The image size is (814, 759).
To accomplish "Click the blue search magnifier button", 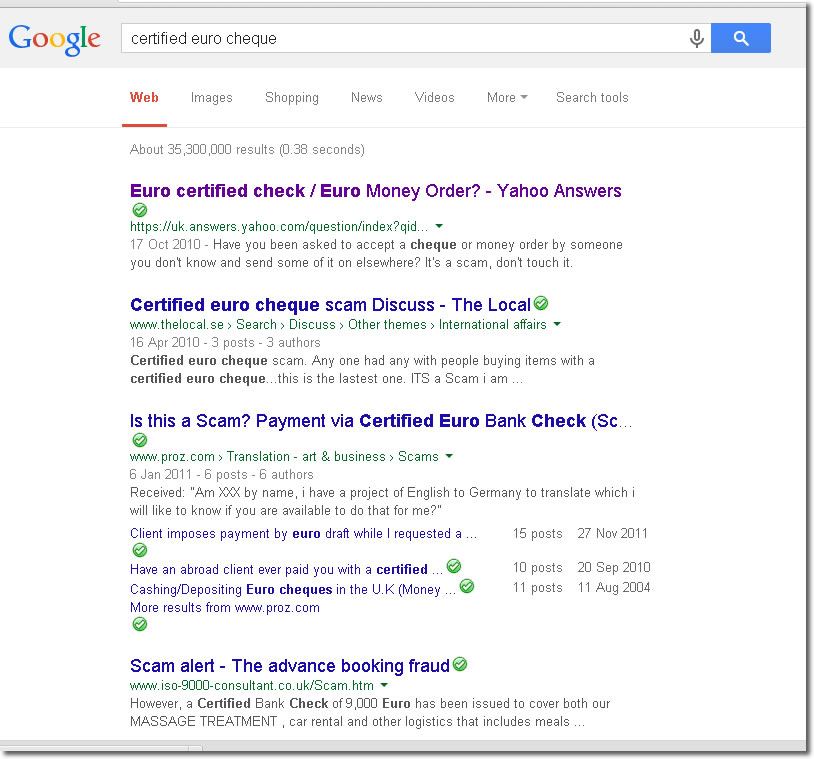I will pyautogui.click(x=740, y=38).
